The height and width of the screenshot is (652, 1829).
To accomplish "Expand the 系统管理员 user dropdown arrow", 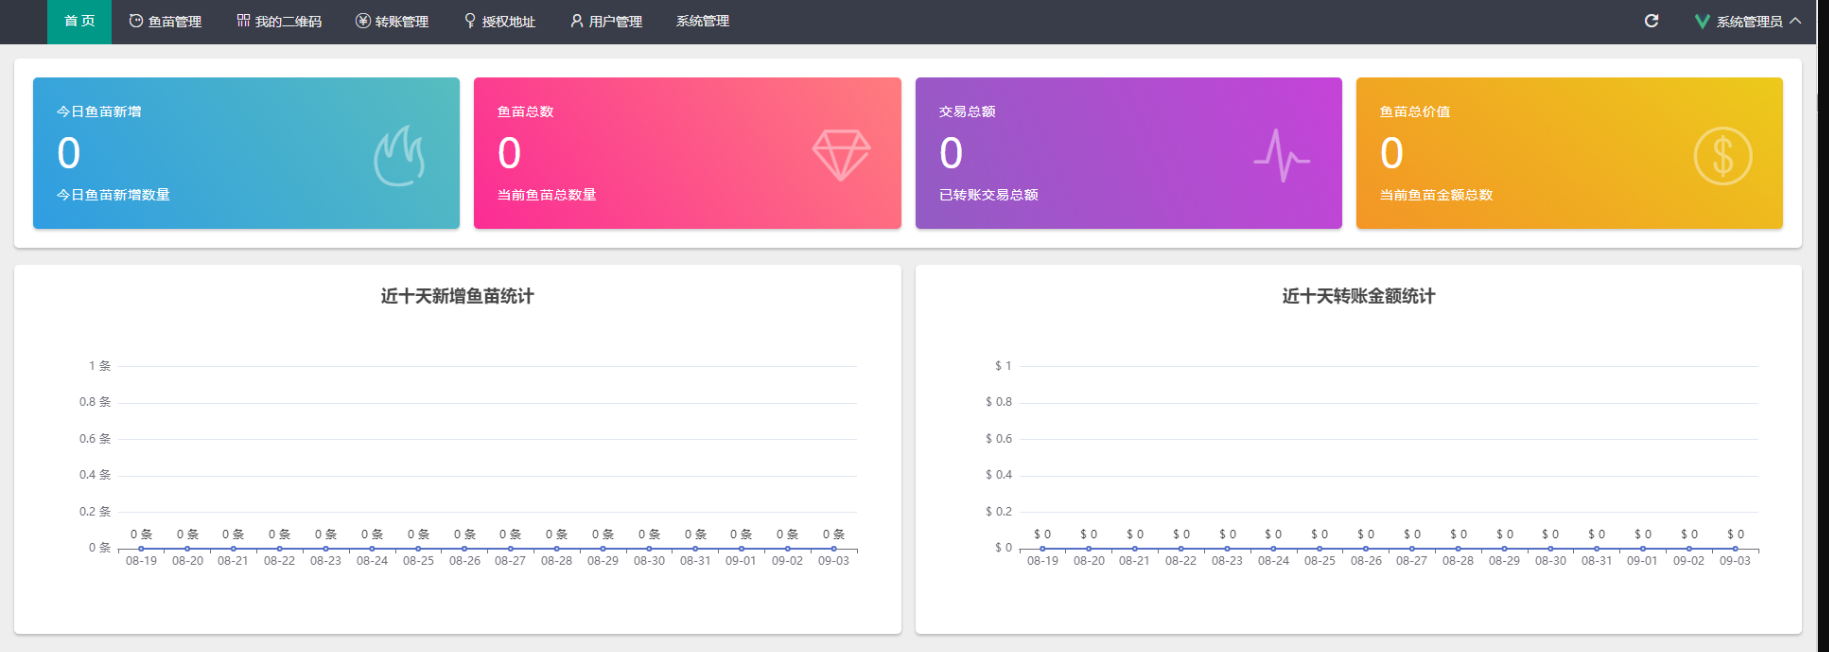I will (1795, 21).
